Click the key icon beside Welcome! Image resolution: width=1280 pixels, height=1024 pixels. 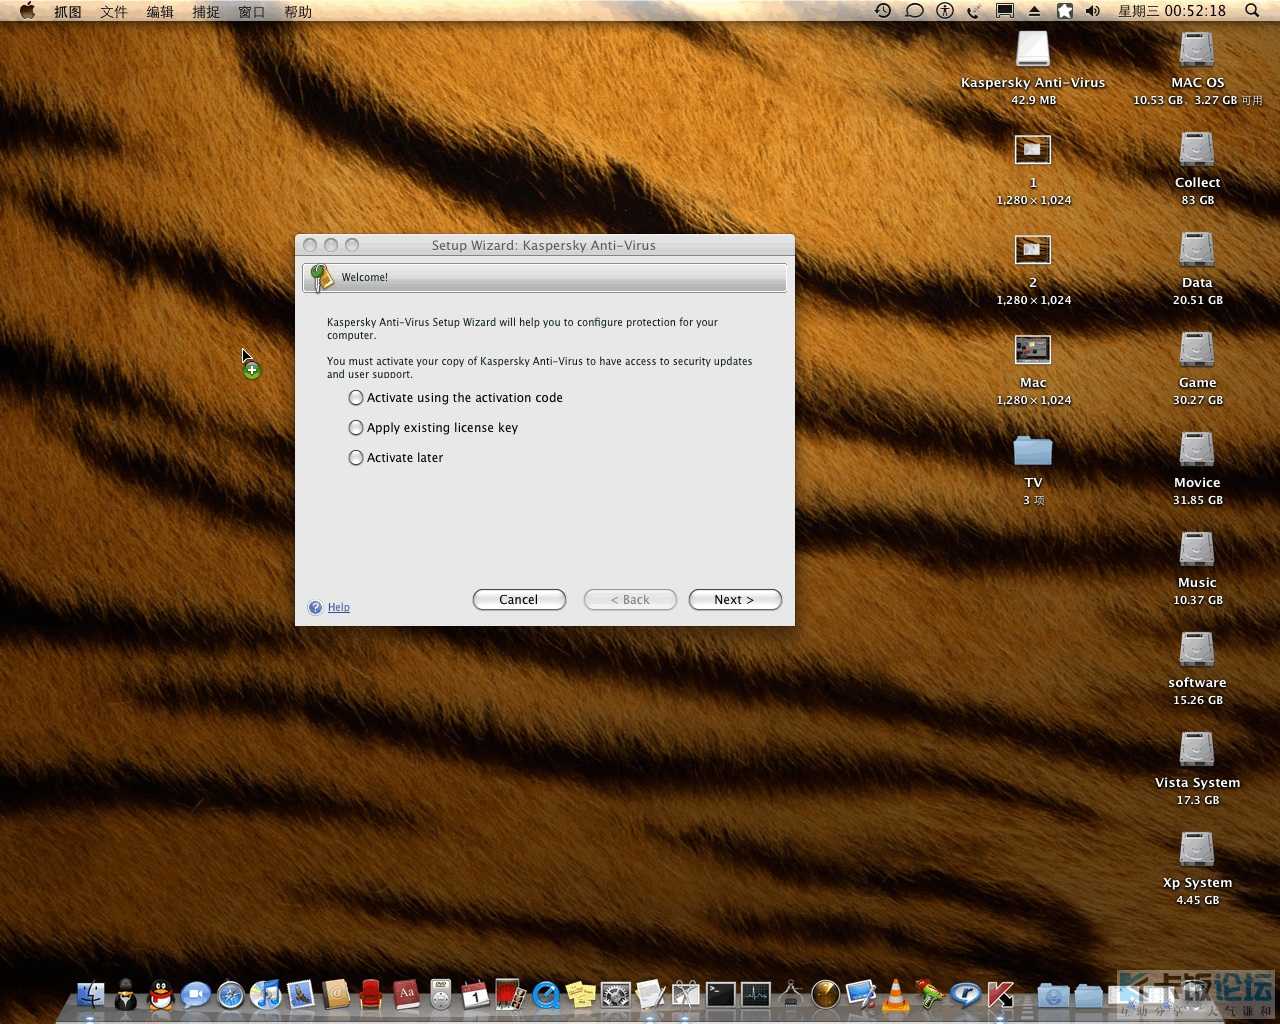coord(320,277)
